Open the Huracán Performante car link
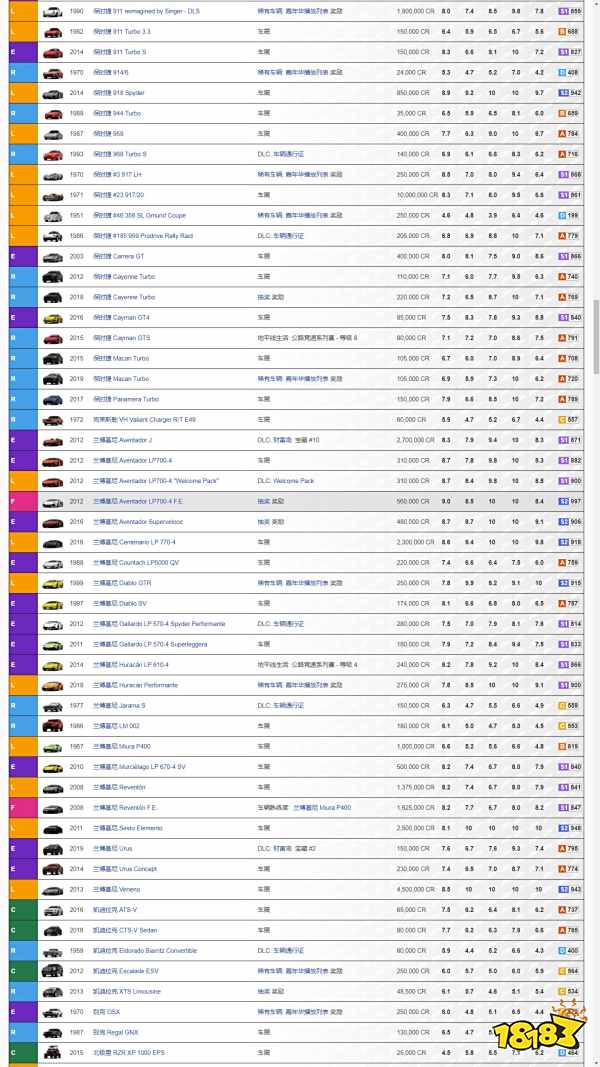This screenshot has width=600, height=1067. pyautogui.click(x=135, y=685)
